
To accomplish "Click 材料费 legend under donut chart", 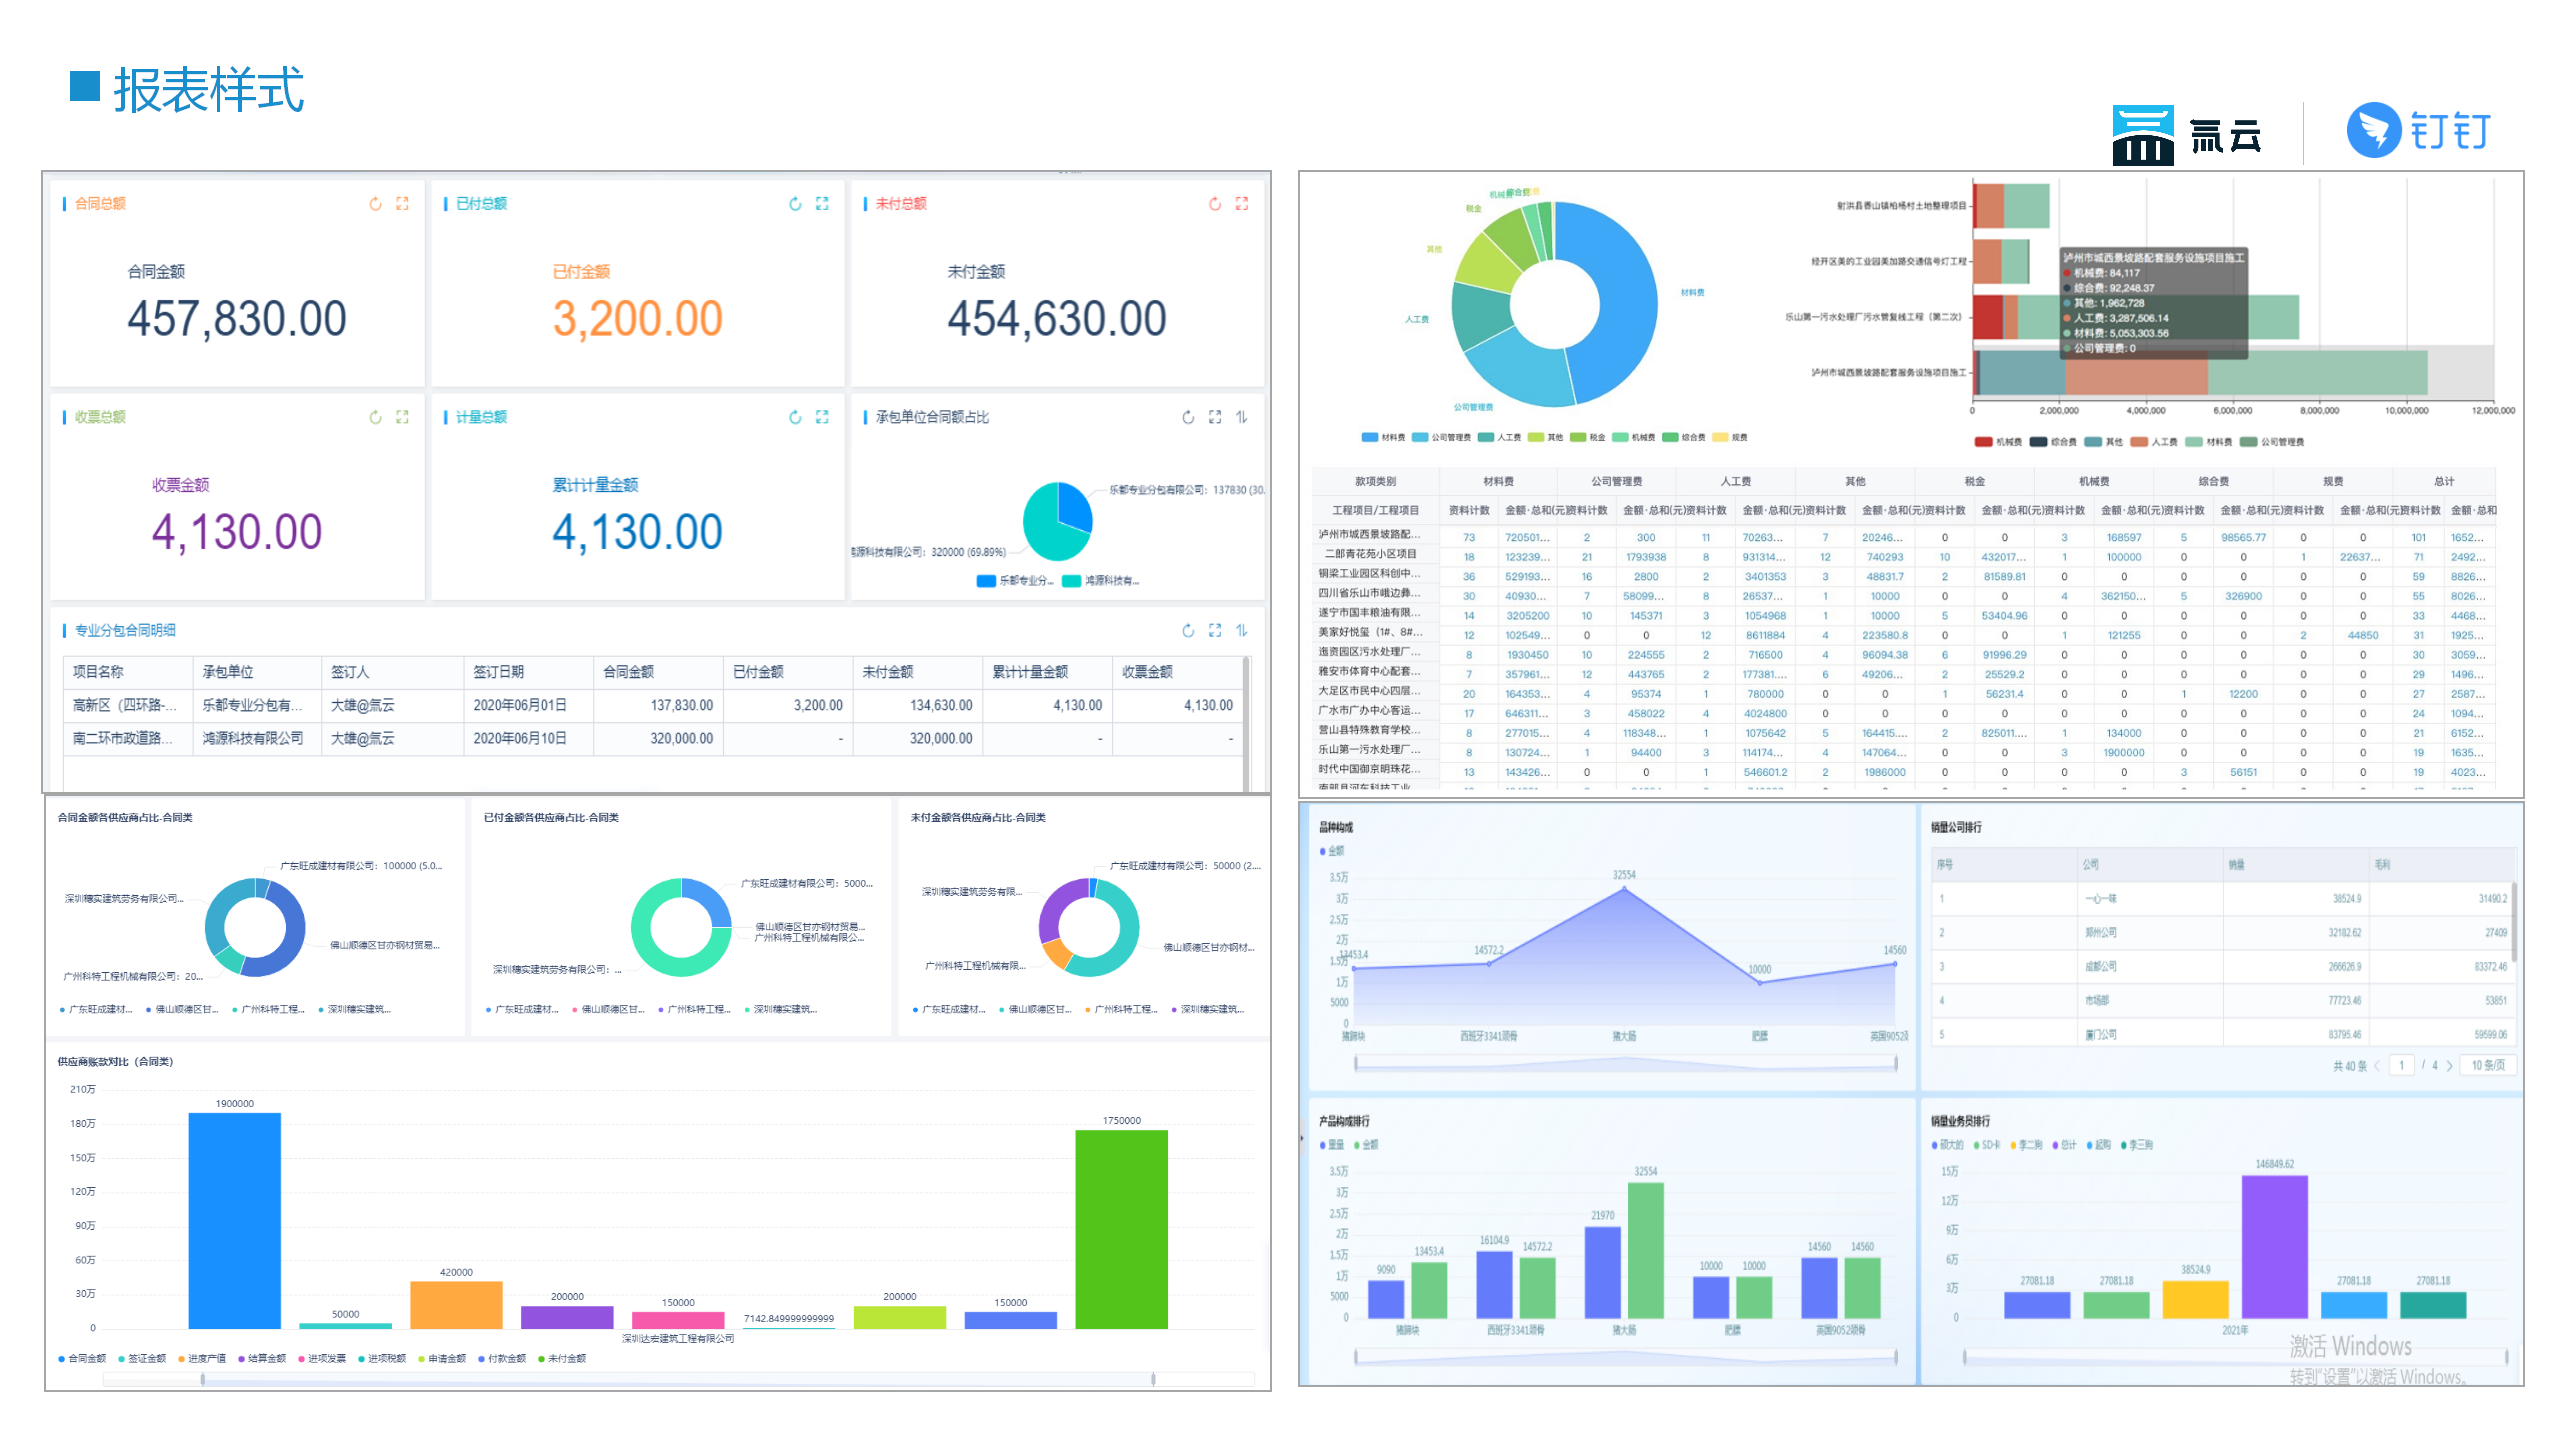I will 1384,438.
